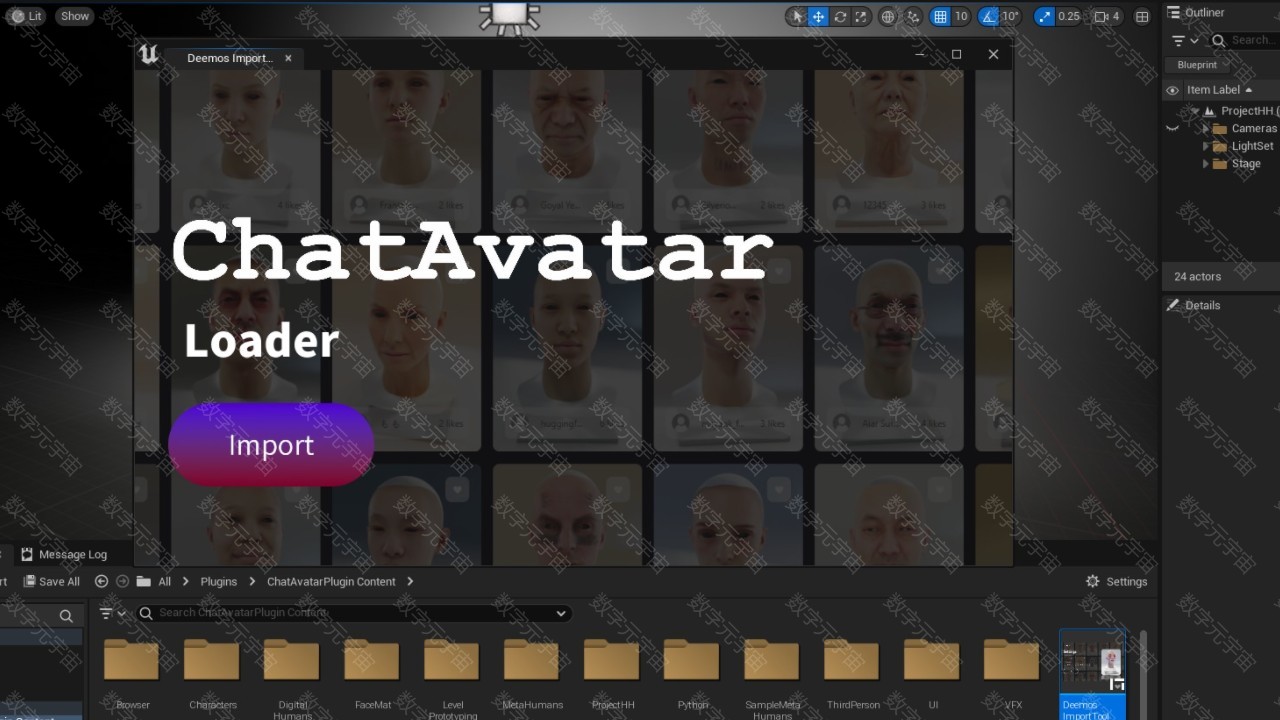The image size is (1280, 720).
Task: Open the rotation snap 10° dropdown
Action: coord(1010,16)
